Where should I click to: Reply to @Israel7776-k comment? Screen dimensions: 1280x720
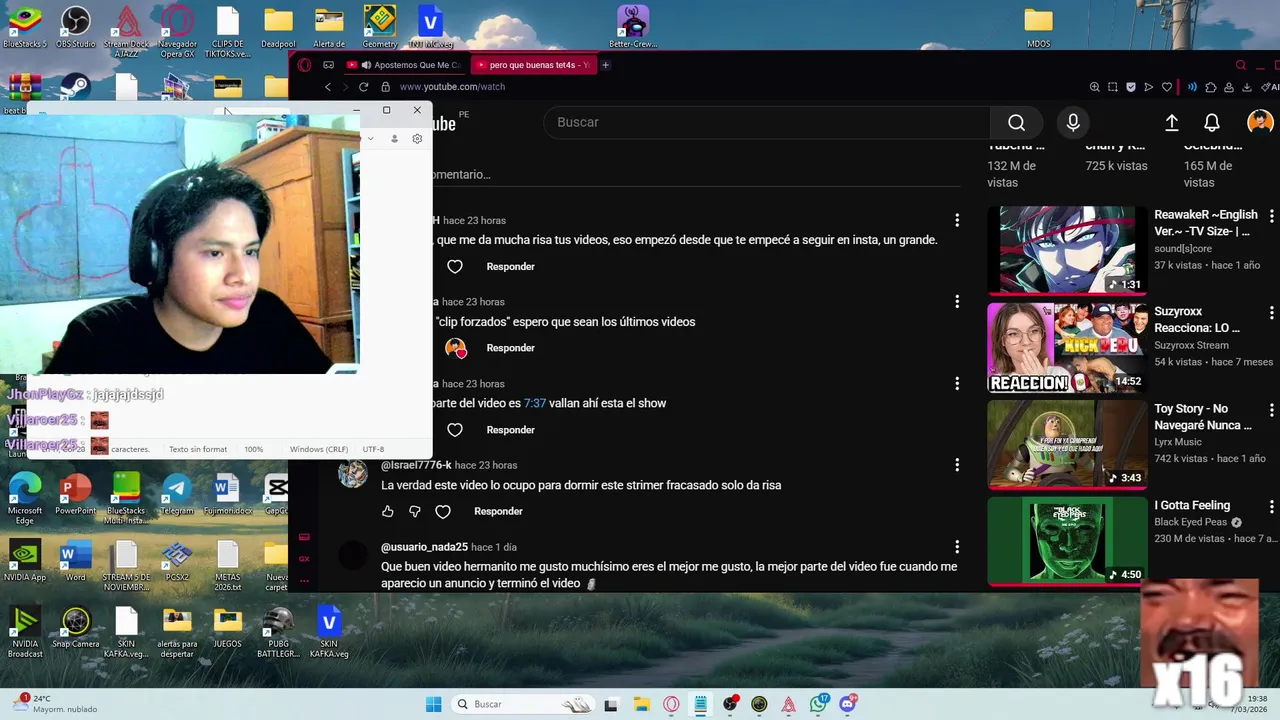pos(498,511)
